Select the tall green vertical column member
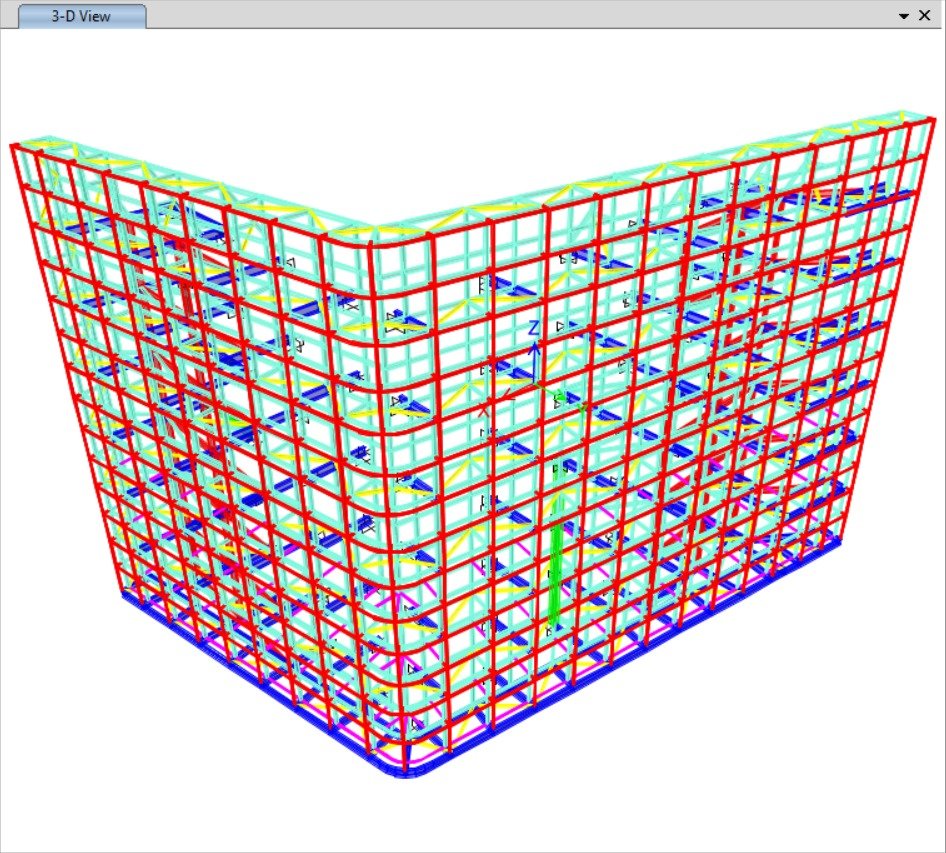 click(556, 560)
